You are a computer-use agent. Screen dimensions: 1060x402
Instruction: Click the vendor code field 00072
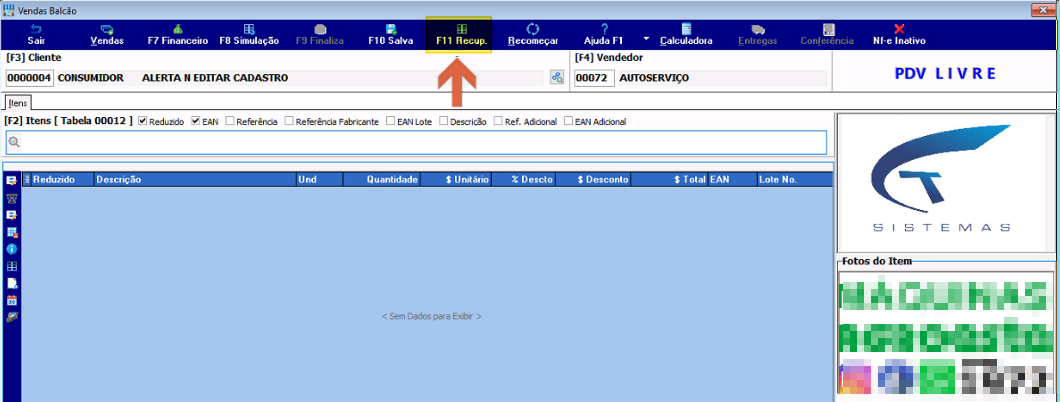[595, 78]
